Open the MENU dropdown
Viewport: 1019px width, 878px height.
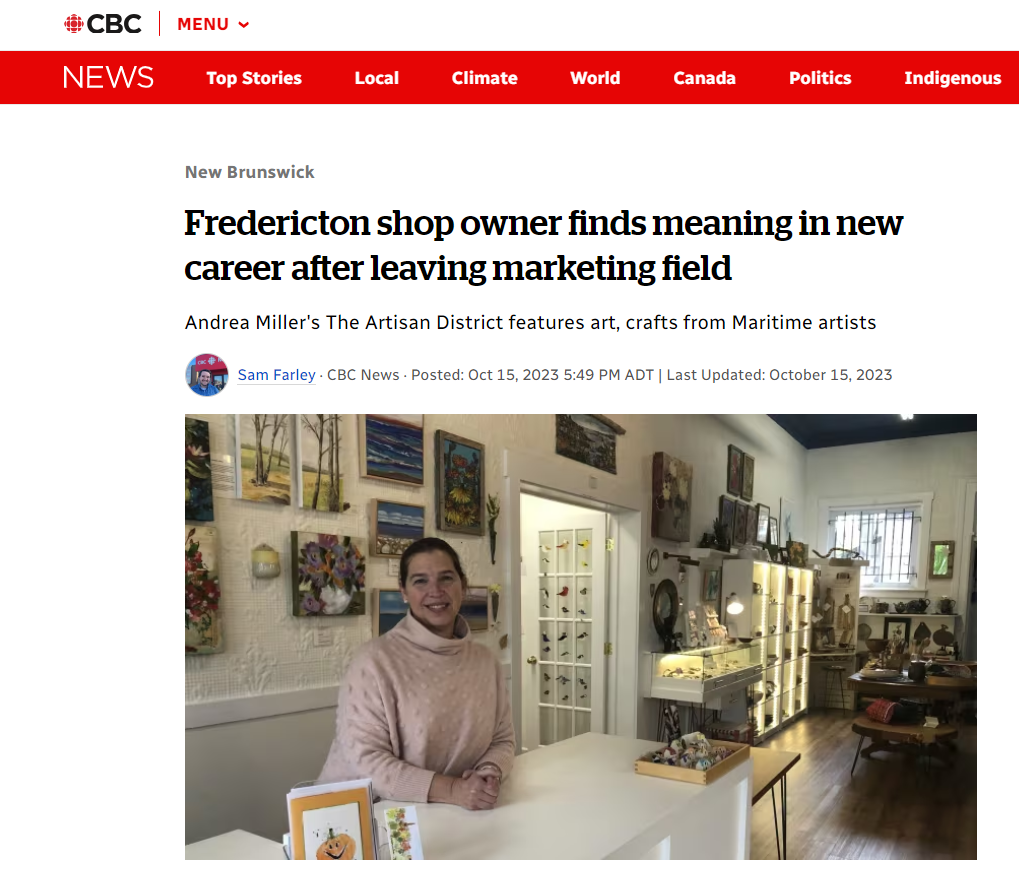click(203, 24)
